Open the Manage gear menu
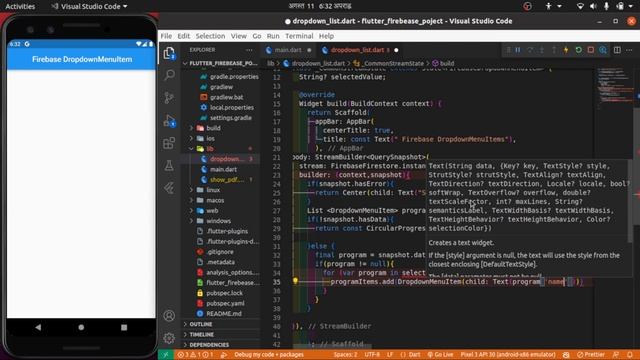The height and width of the screenshot is (360, 640). coord(169,338)
